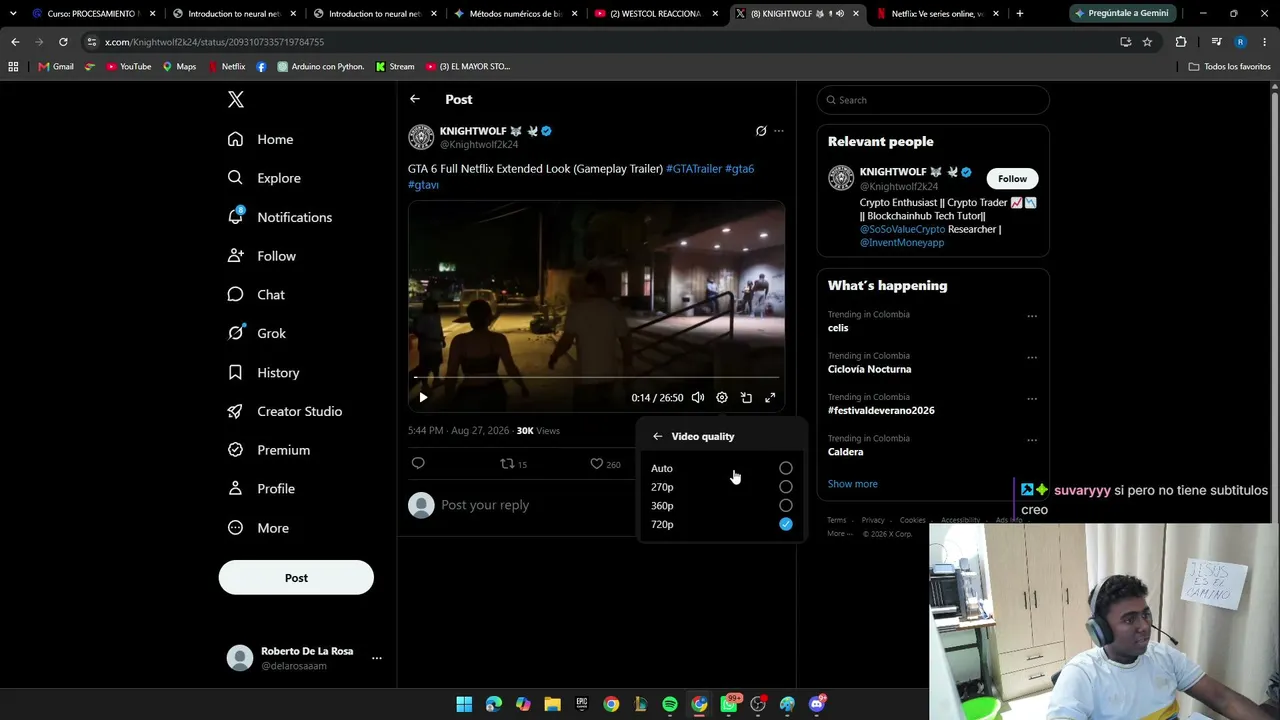The image size is (1280, 720).
Task: Go back from the Video quality menu
Action: 657,437
